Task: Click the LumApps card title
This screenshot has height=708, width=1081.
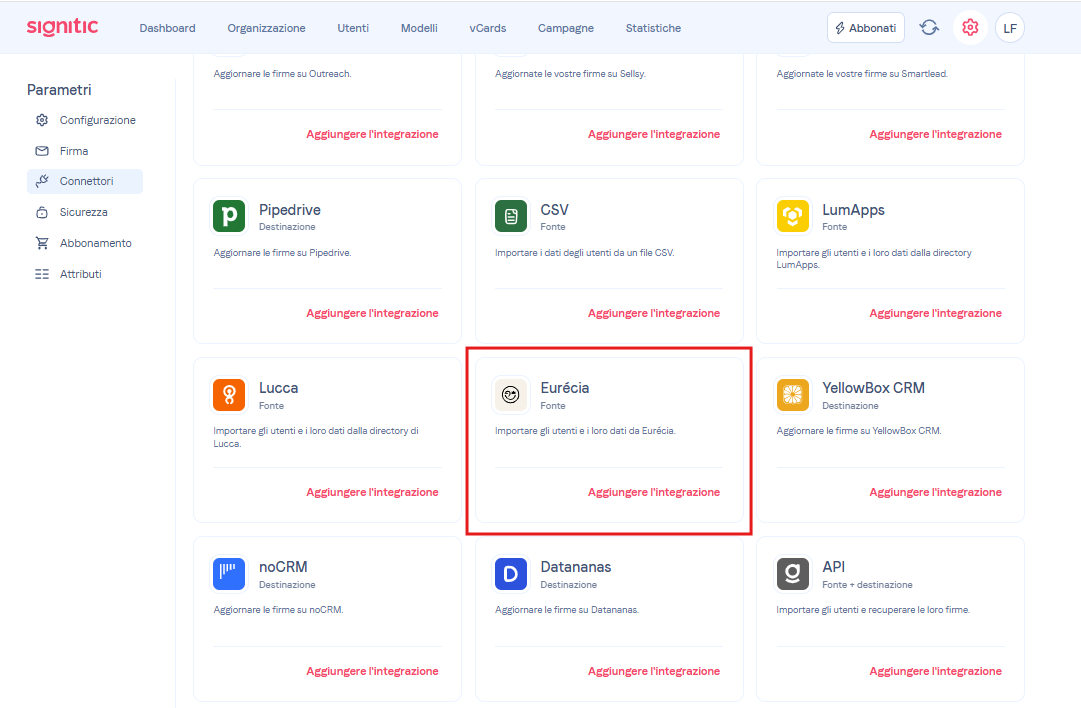Action: [x=853, y=210]
